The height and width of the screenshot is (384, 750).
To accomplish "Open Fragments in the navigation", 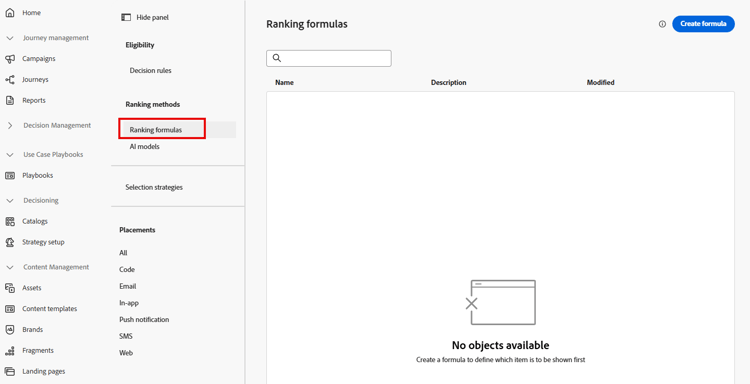I will tap(38, 351).
